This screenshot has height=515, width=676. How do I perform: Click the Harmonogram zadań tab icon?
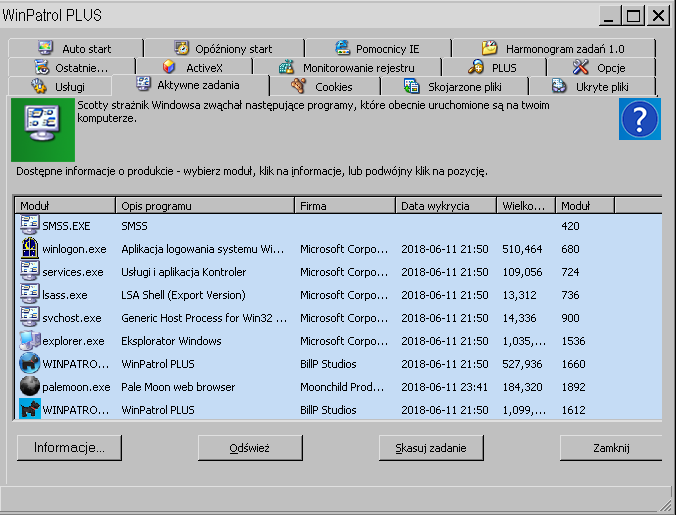pos(490,47)
